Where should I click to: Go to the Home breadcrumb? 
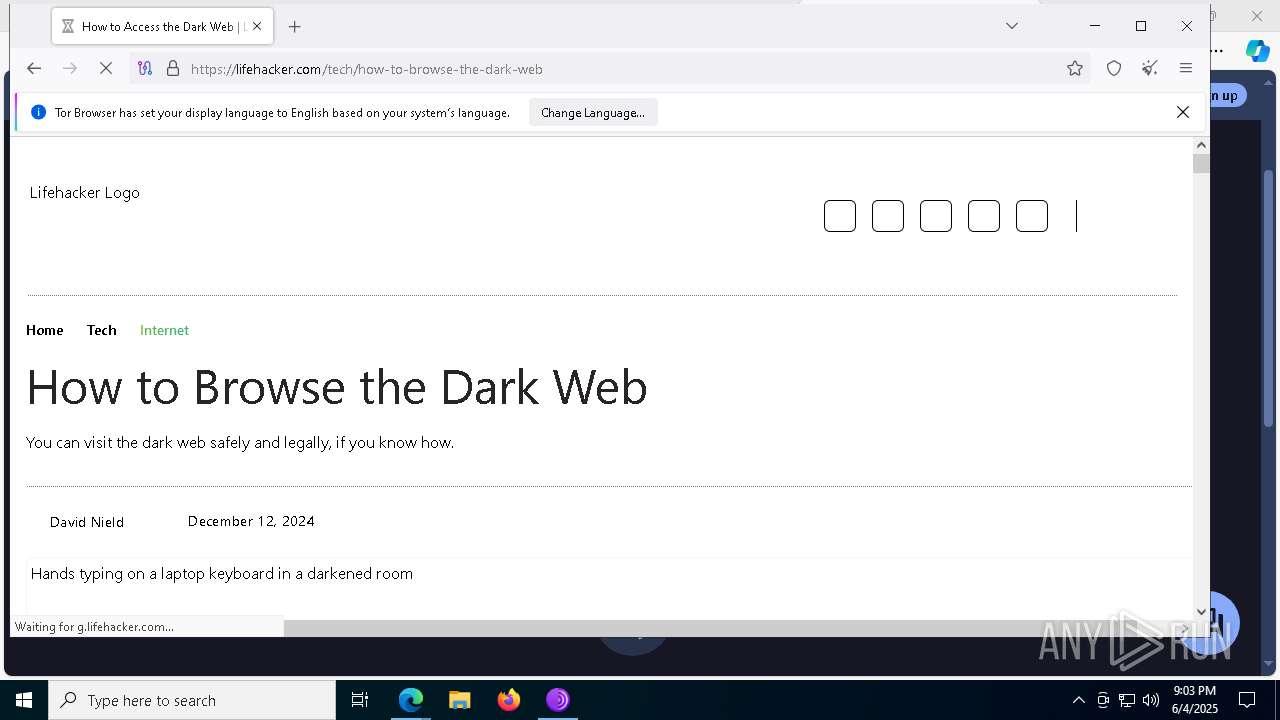coord(45,330)
